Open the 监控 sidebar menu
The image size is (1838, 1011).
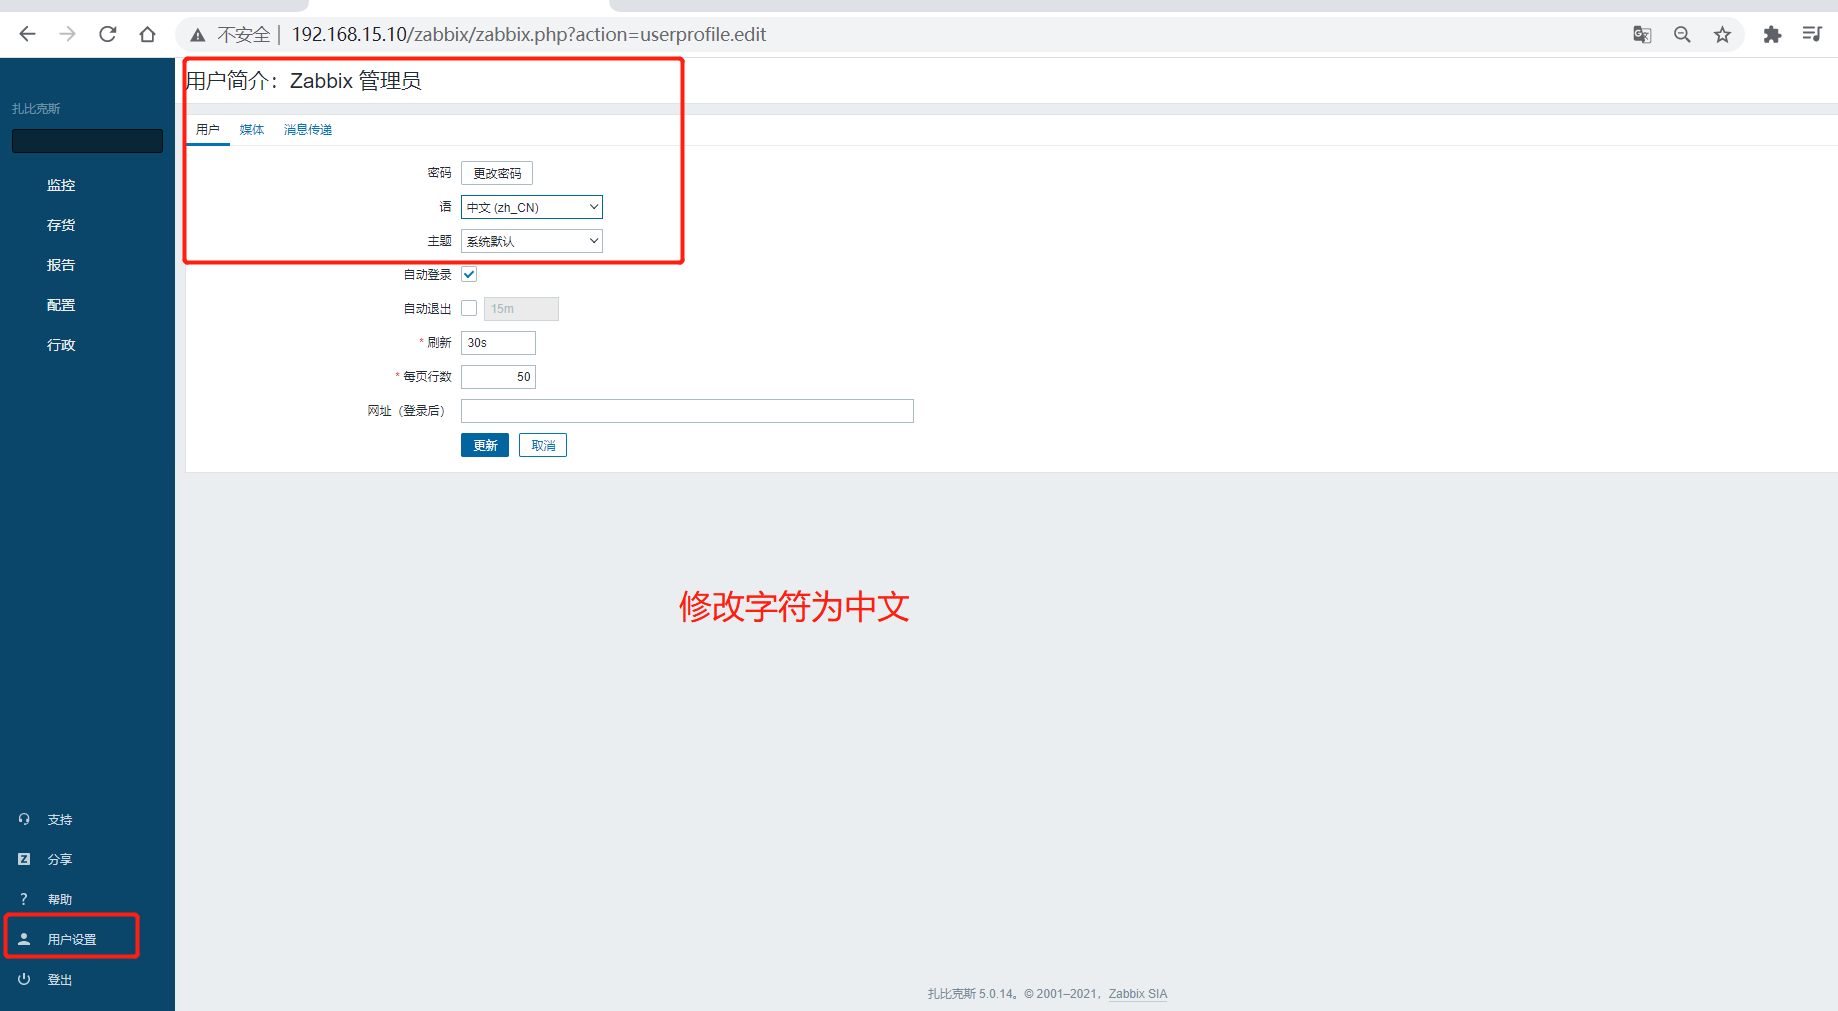(x=61, y=185)
